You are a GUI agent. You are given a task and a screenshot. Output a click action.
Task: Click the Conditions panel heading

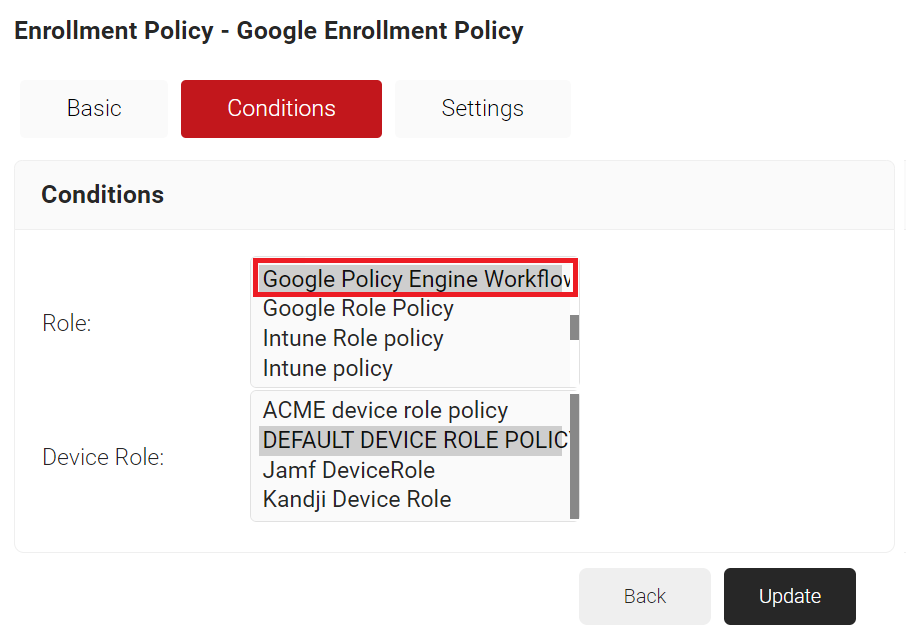102,194
